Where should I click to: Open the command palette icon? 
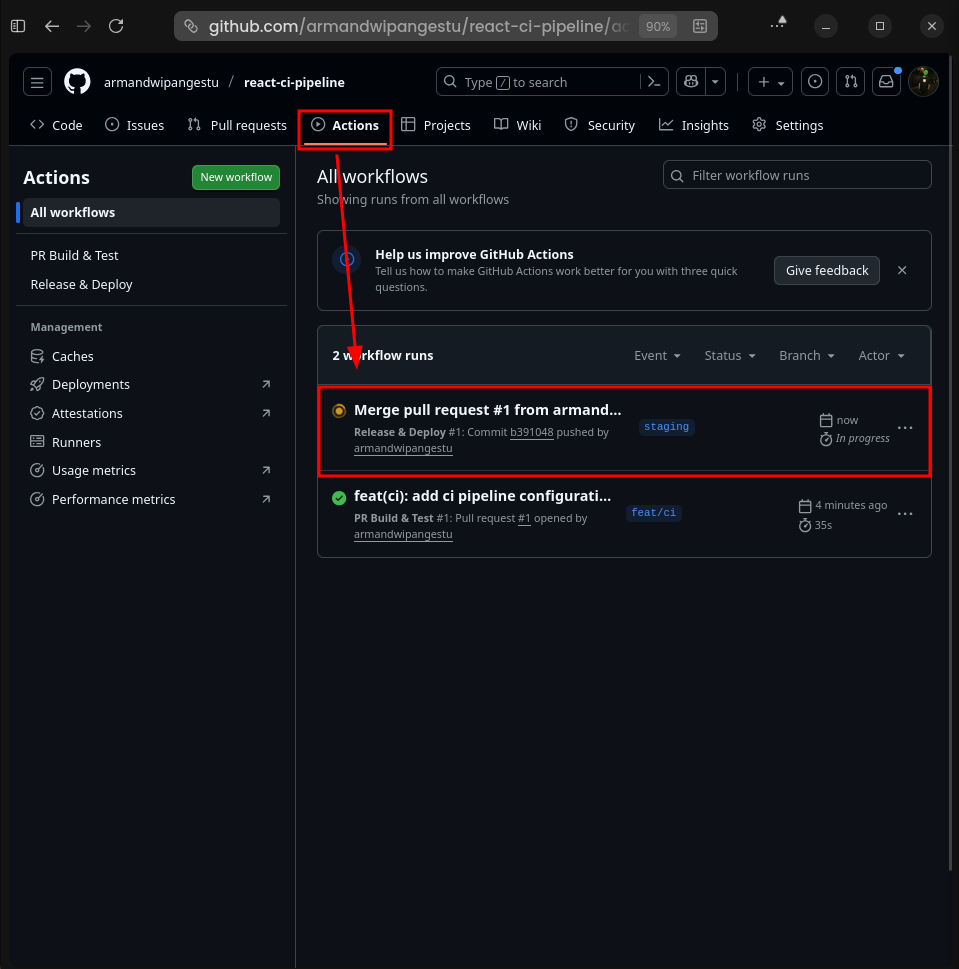coord(654,82)
